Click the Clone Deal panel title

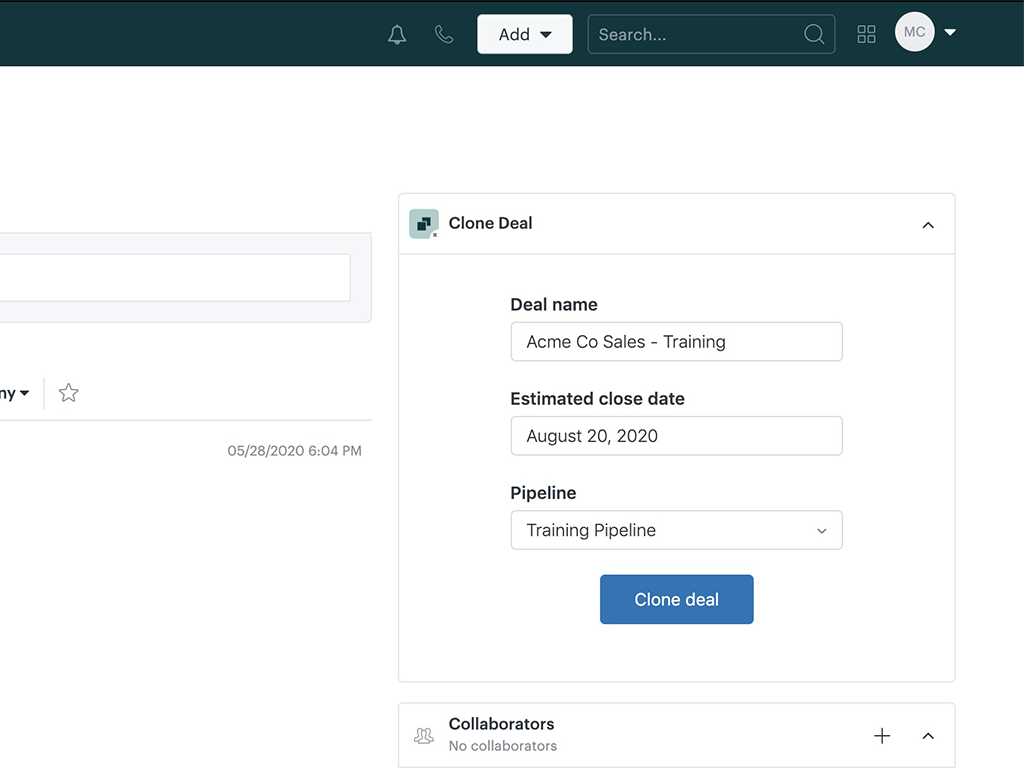490,223
